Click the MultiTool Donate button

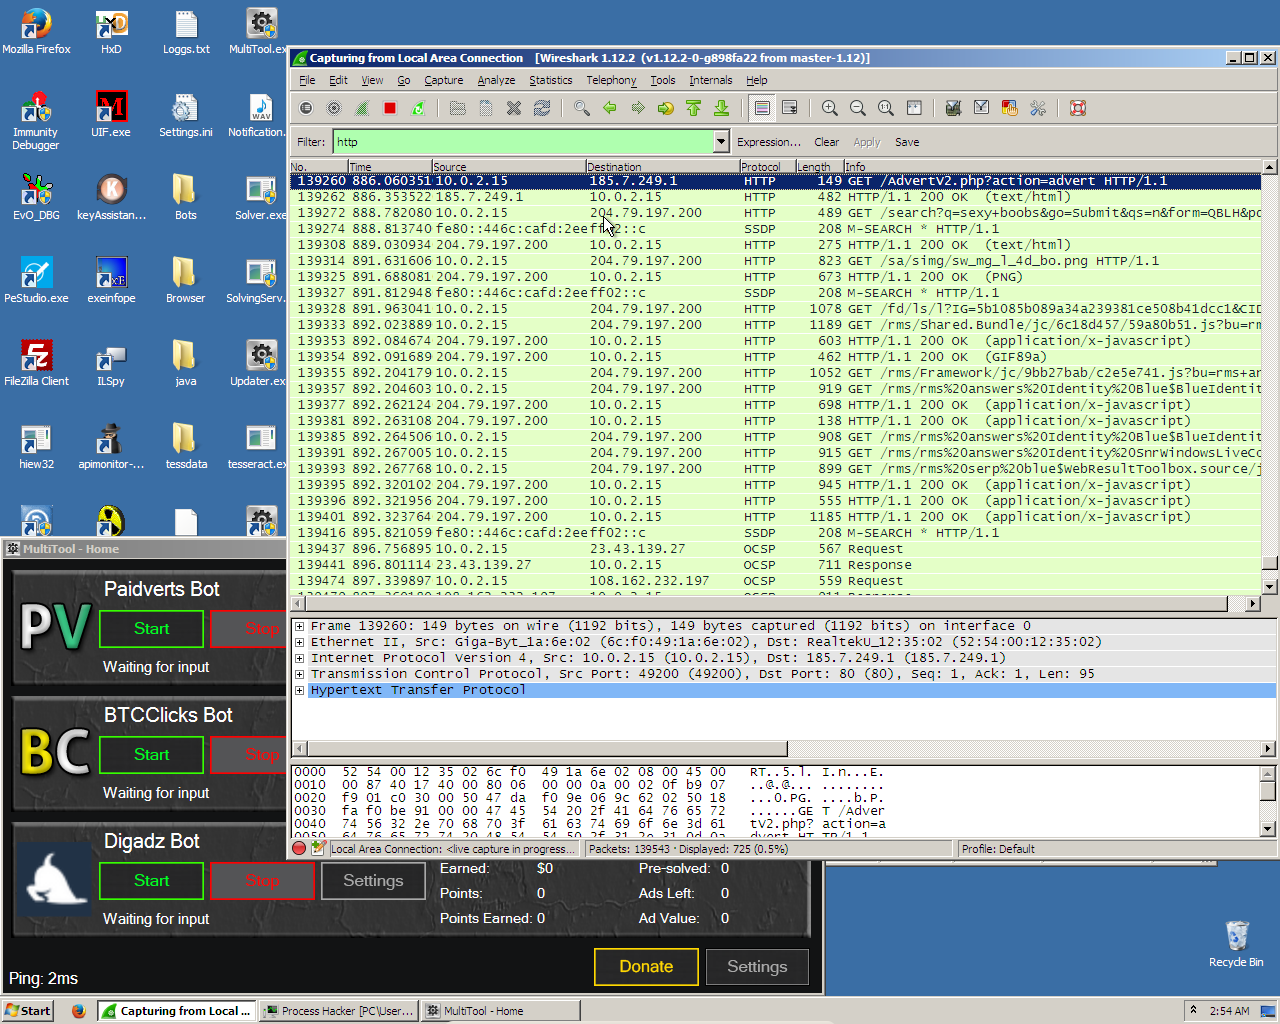click(646, 966)
